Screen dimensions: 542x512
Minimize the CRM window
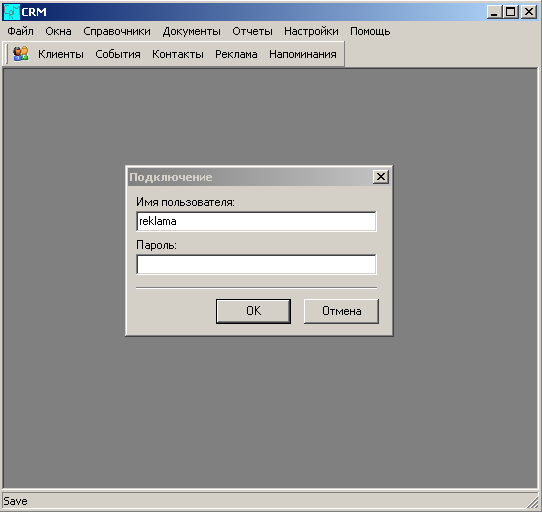[x=494, y=12]
